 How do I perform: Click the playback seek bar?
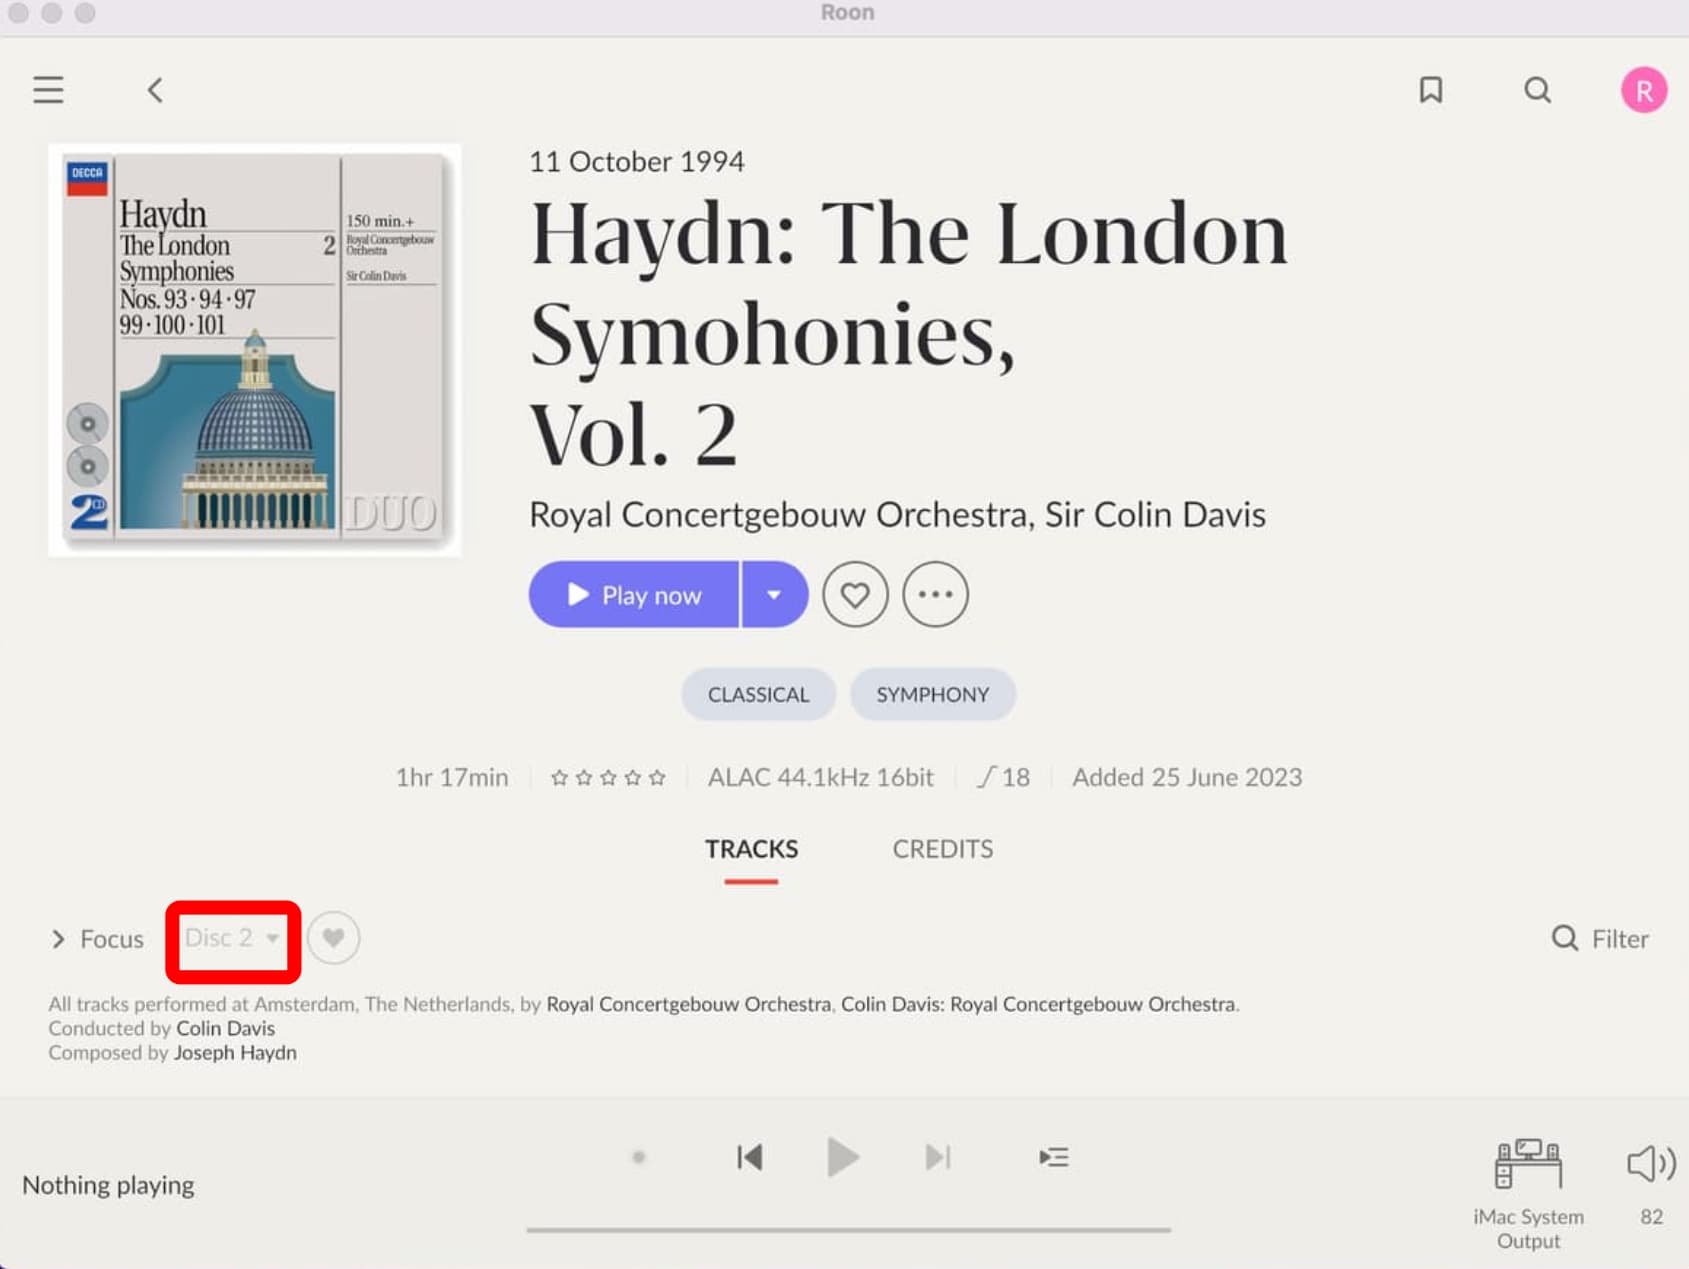point(848,1230)
